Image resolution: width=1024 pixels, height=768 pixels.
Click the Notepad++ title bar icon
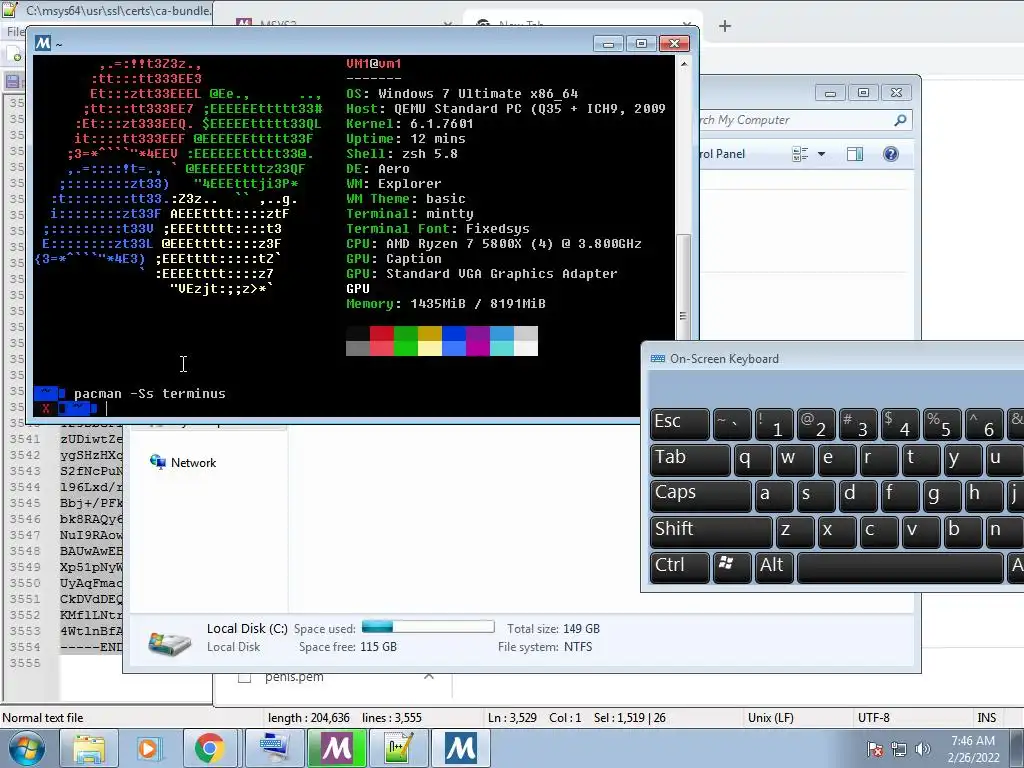[x=9, y=10]
